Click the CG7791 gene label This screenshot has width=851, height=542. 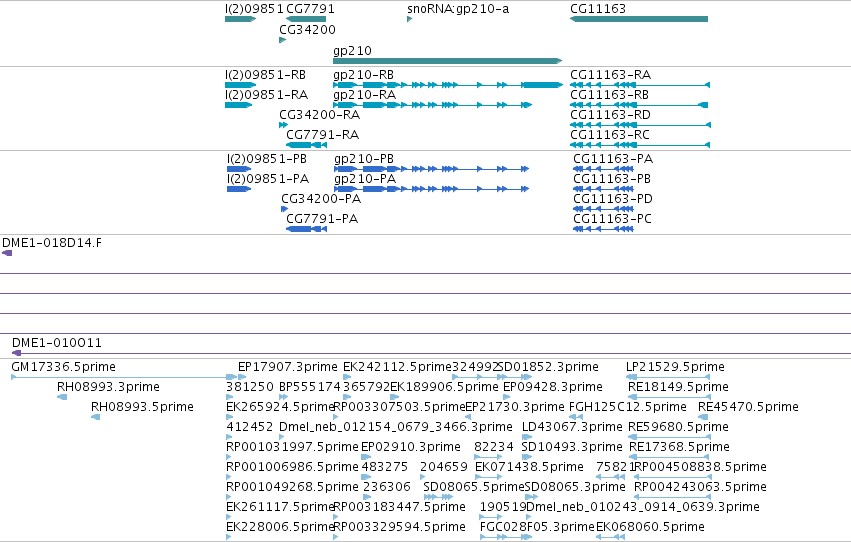pyautogui.click(x=310, y=9)
